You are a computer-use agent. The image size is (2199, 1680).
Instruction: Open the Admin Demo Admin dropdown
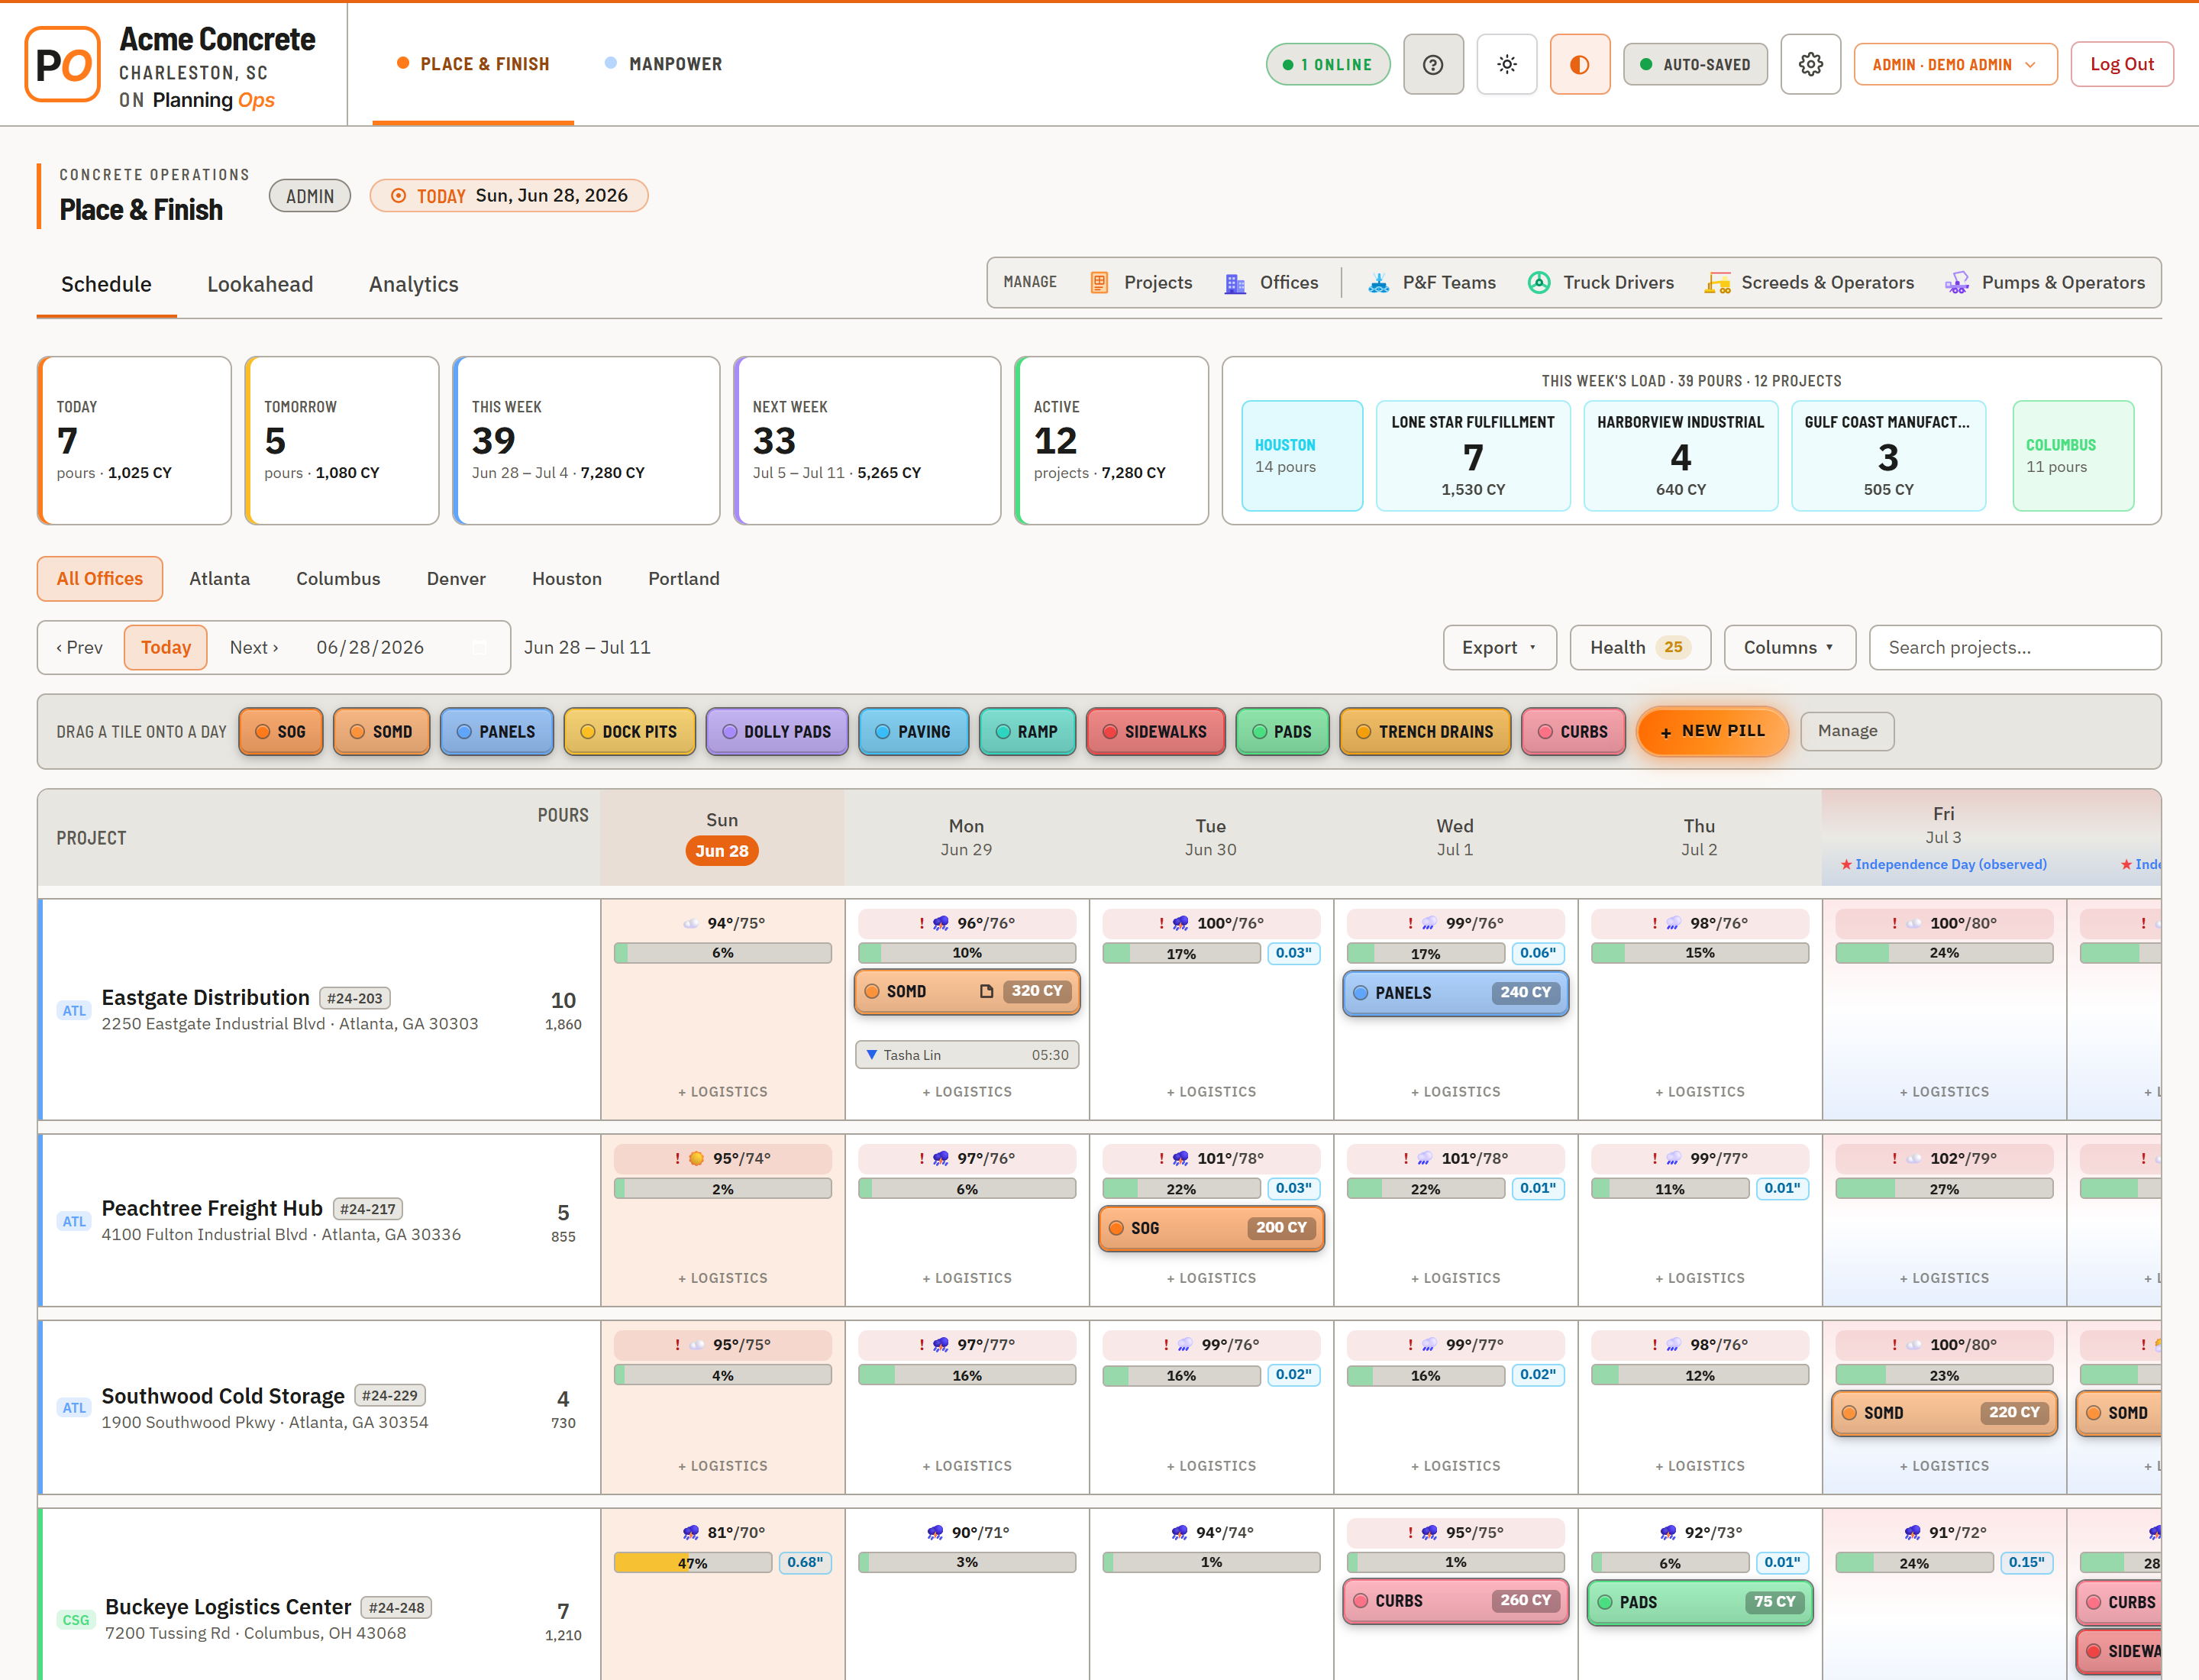pyautogui.click(x=1955, y=64)
